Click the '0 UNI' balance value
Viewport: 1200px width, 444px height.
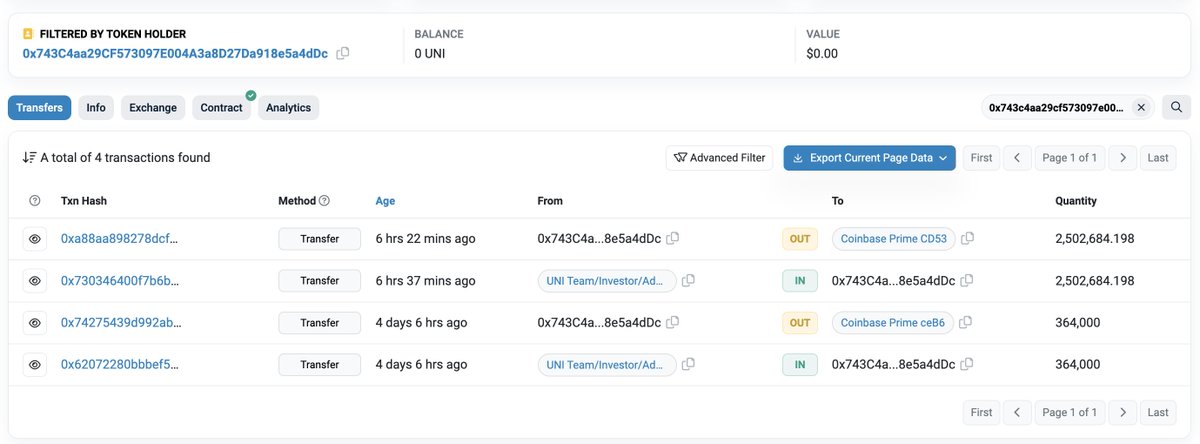tap(430, 54)
